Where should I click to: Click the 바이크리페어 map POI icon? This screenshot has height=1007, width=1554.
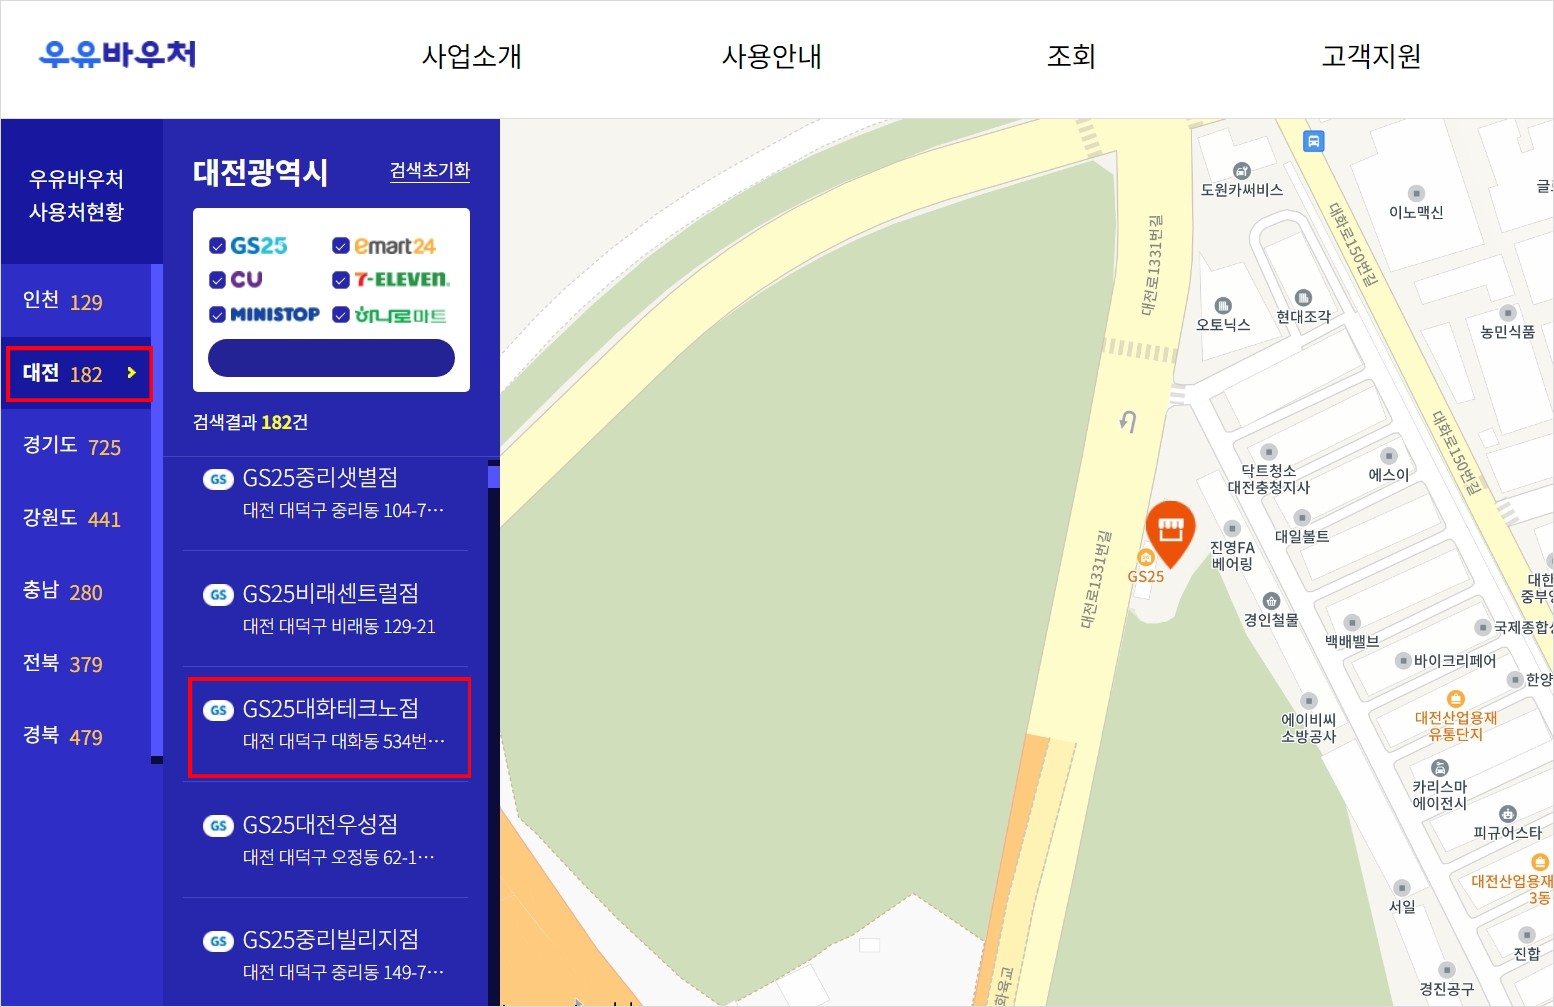tap(1403, 661)
